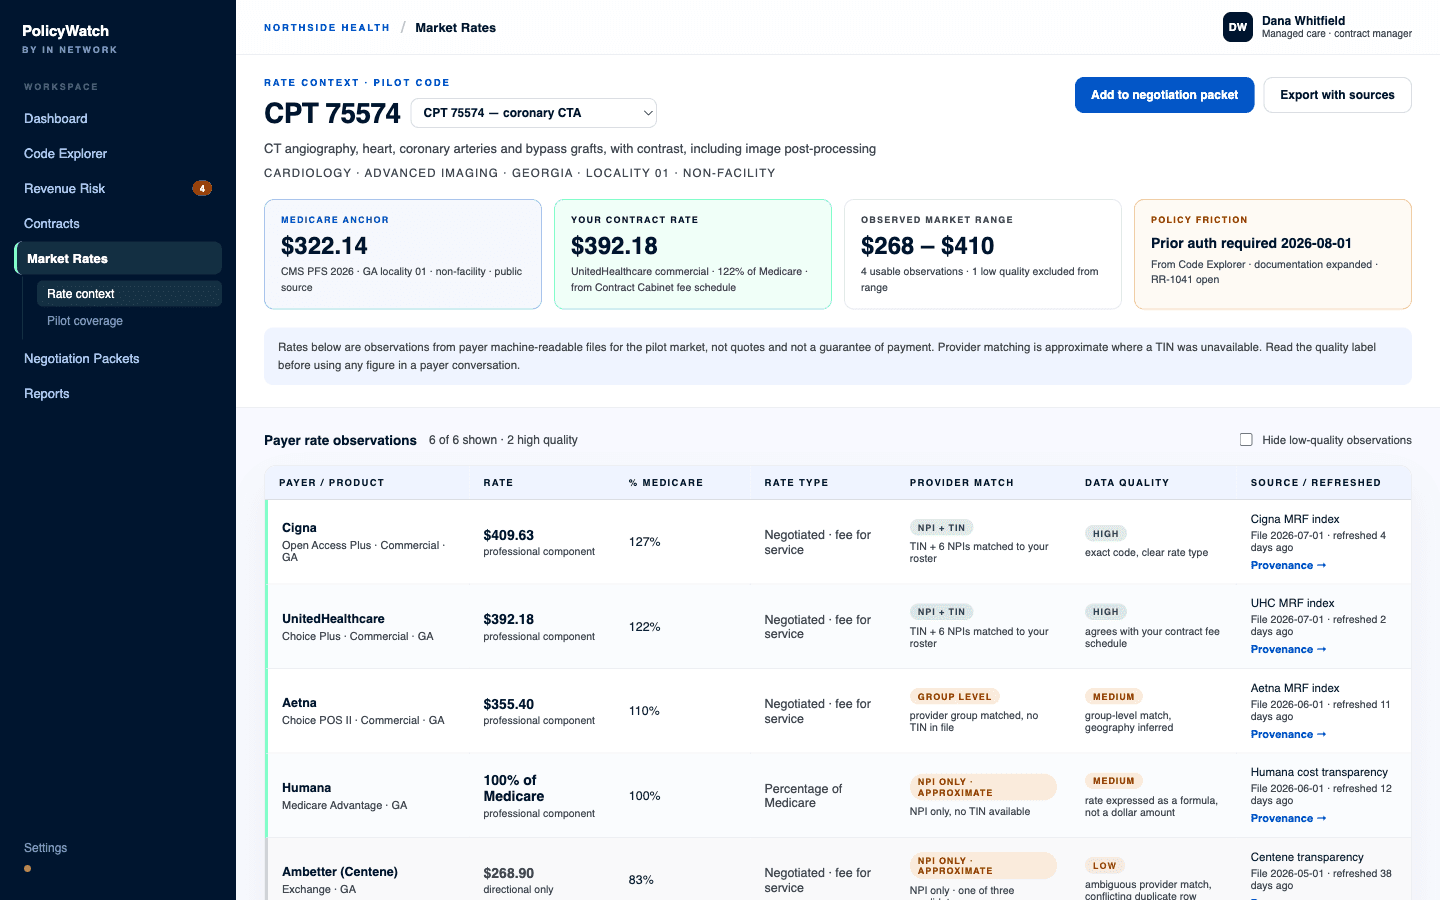The width and height of the screenshot is (1440, 900).
Task: Open Contracts in the sidebar
Action: click(x=118, y=223)
